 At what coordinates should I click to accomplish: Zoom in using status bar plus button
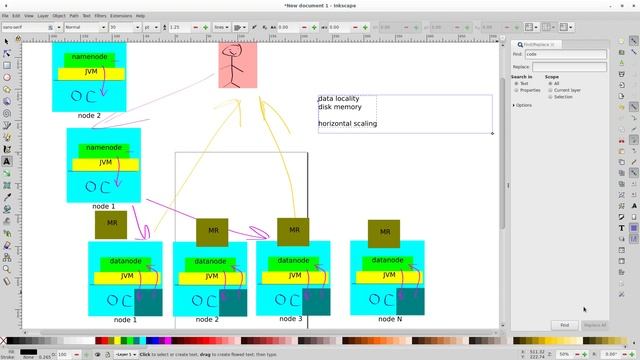click(x=584, y=355)
